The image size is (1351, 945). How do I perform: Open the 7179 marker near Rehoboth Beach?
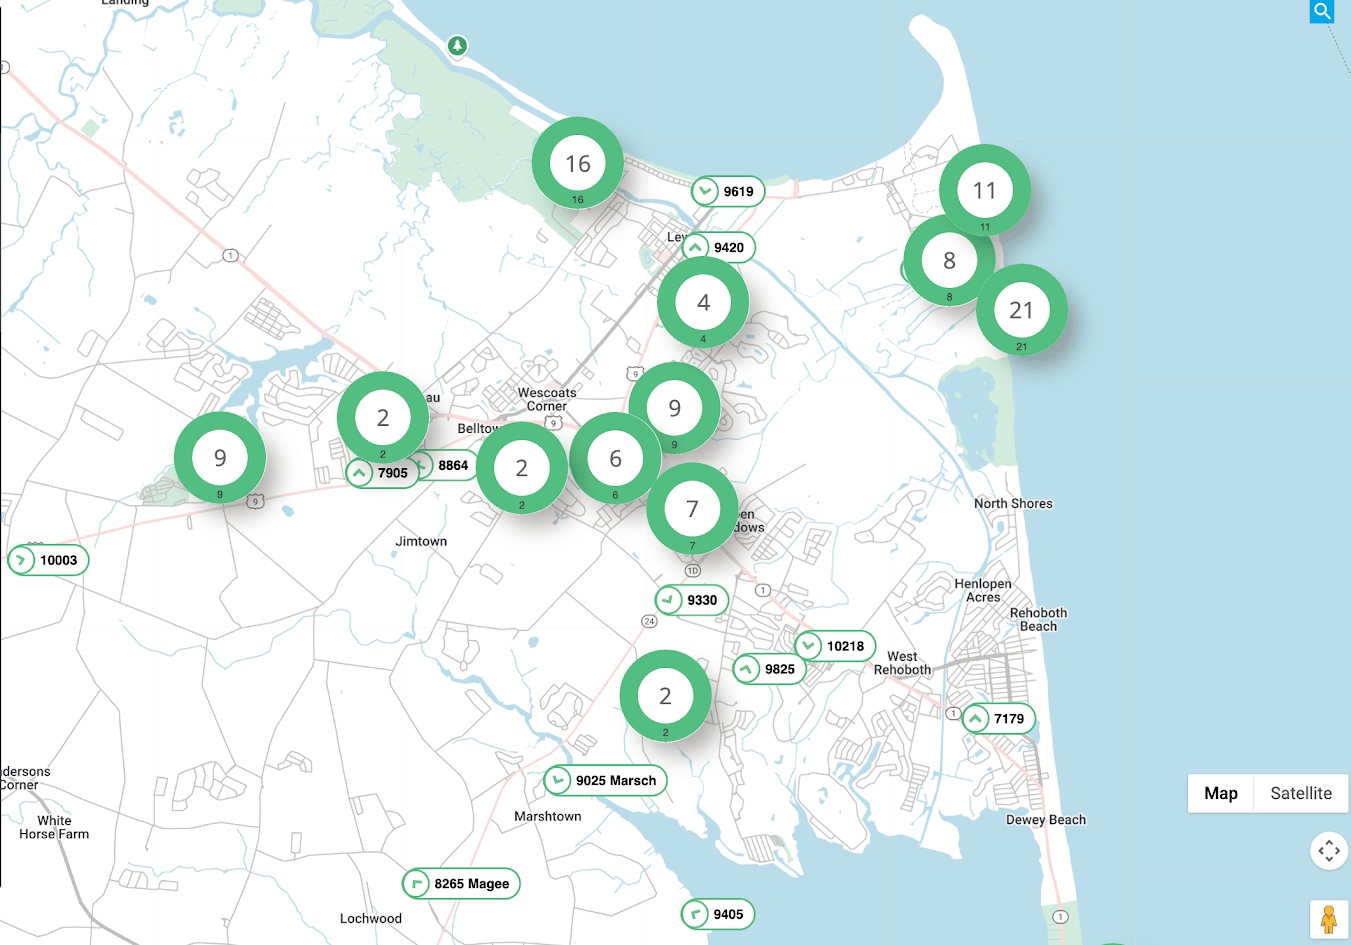click(998, 718)
